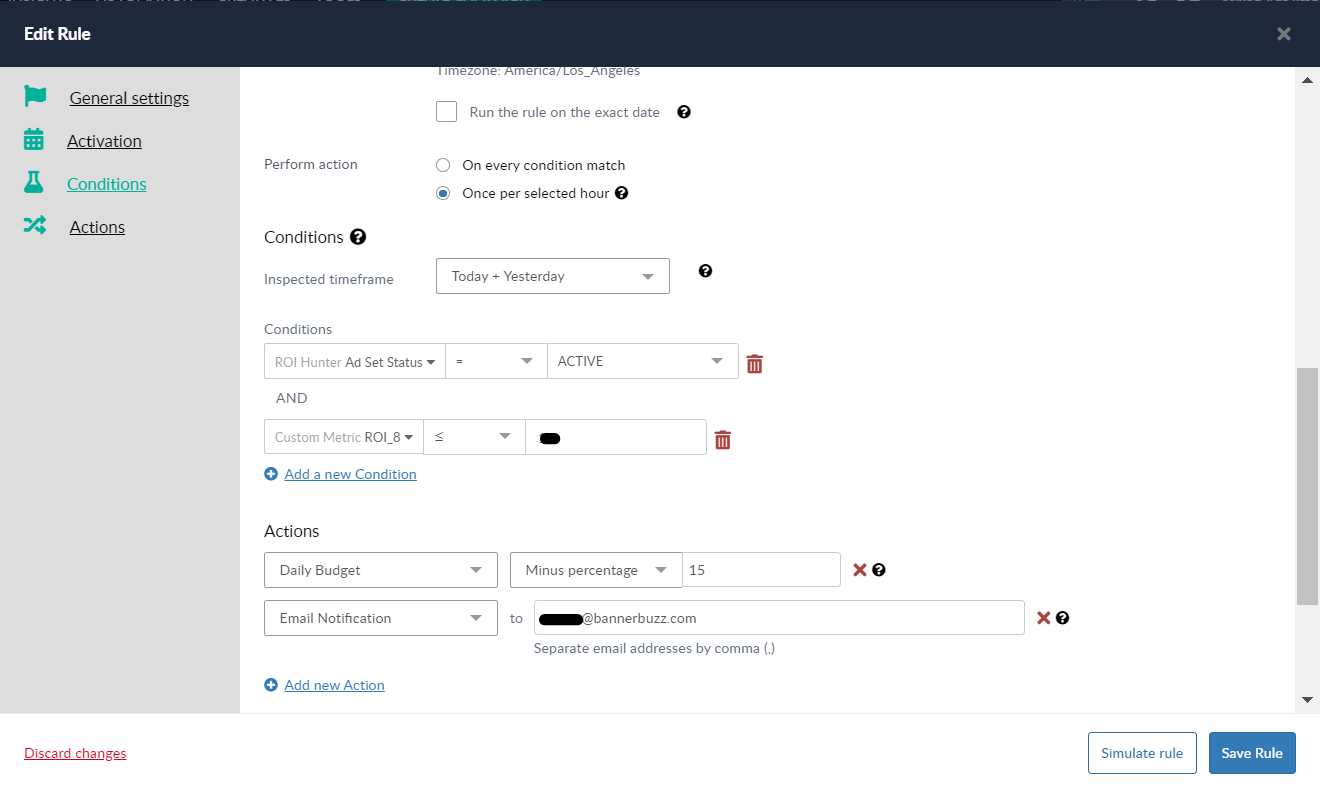Screen dimensions: 1320x791
Task: Open help icon for Email Notification action
Action: click(1063, 618)
